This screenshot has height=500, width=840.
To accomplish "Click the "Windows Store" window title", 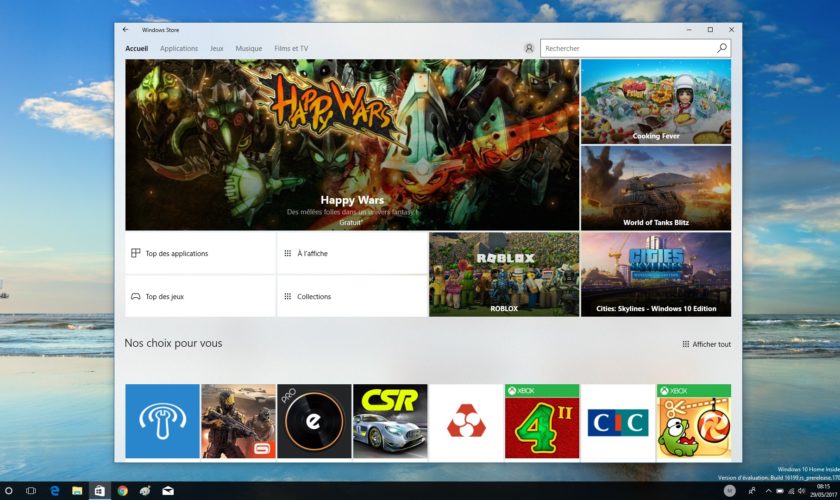I will point(160,30).
